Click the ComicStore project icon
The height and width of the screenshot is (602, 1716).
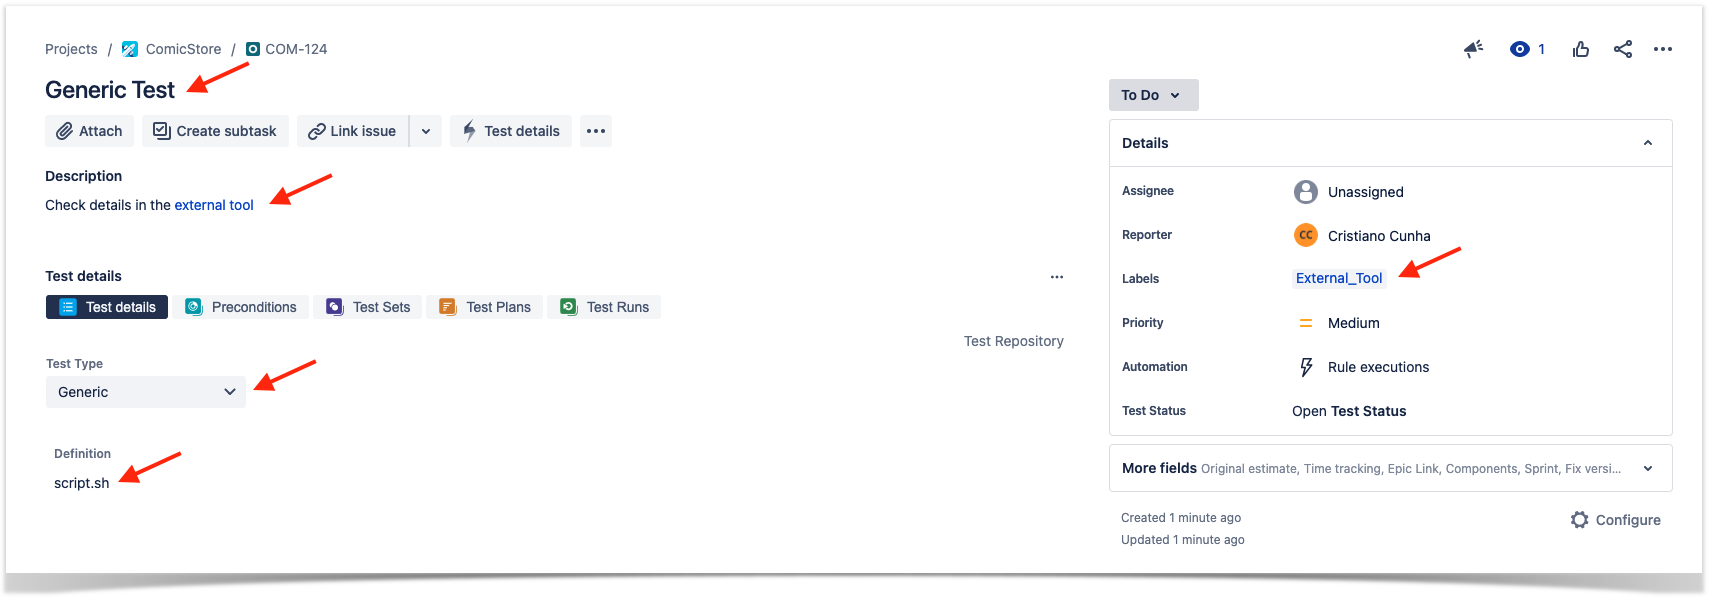(130, 49)
